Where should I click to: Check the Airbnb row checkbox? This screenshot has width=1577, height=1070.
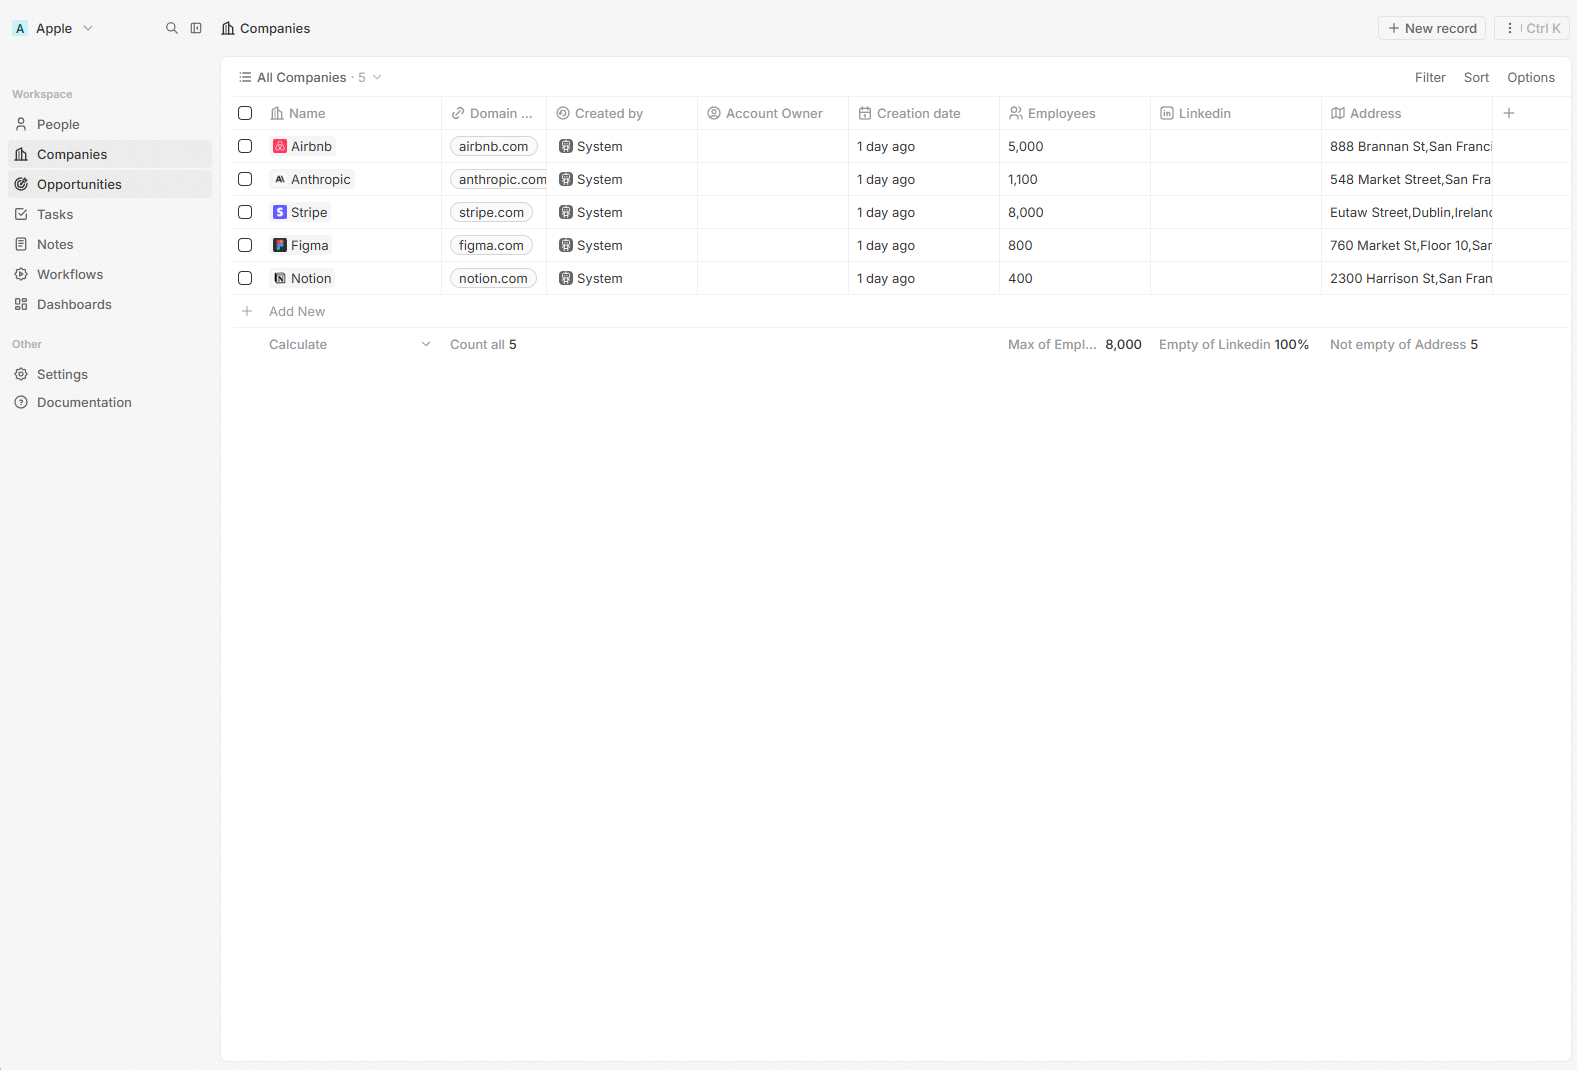245,146
